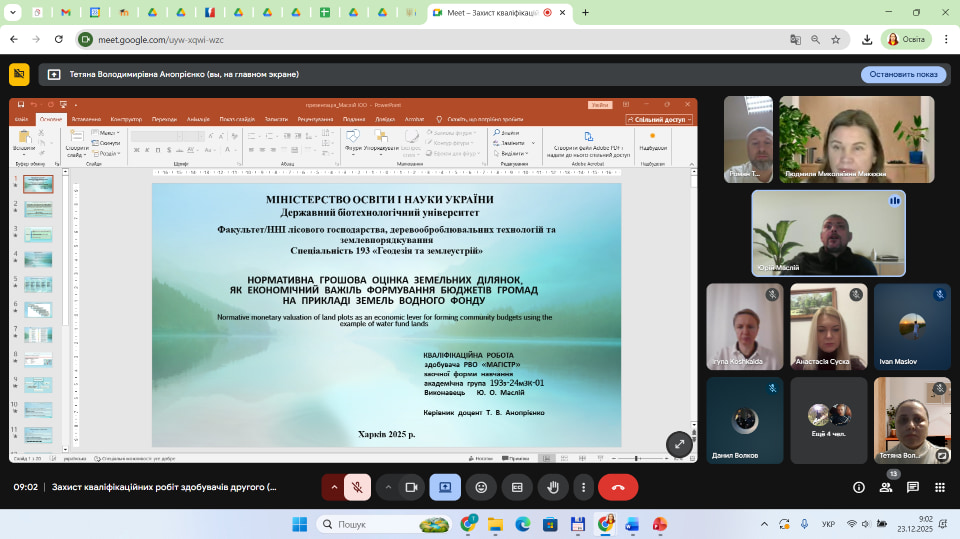Open the Gmail tab in Chrome
Screen dimensions: 960x539
pyautogui.click(x=64, y=13)
